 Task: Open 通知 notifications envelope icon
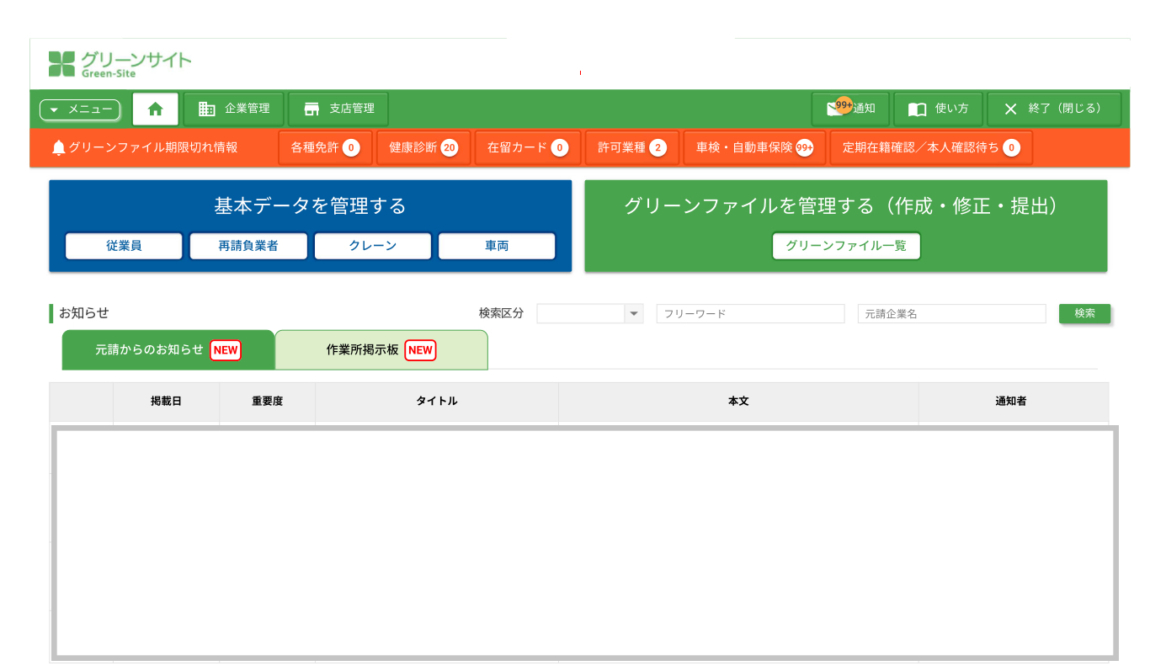click(x=833, y=109)
